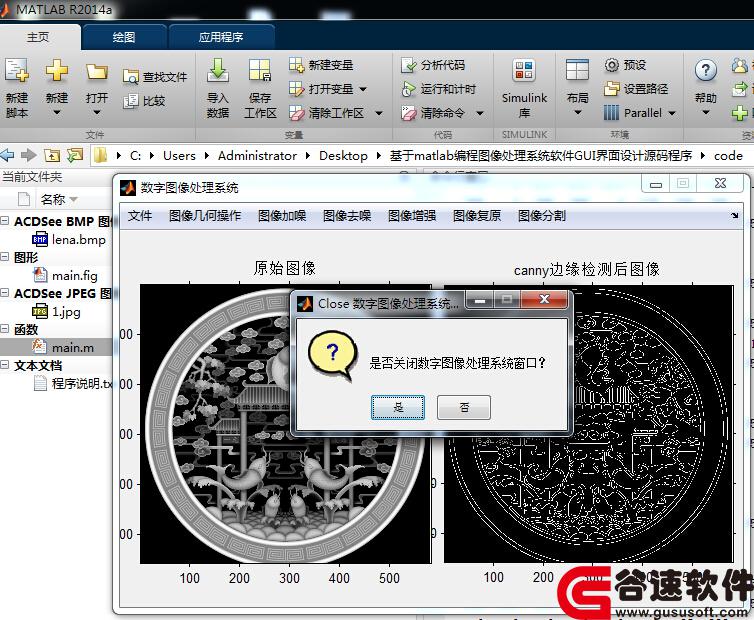
Task: Select main.m in file list
Action: tap(63, 347)
